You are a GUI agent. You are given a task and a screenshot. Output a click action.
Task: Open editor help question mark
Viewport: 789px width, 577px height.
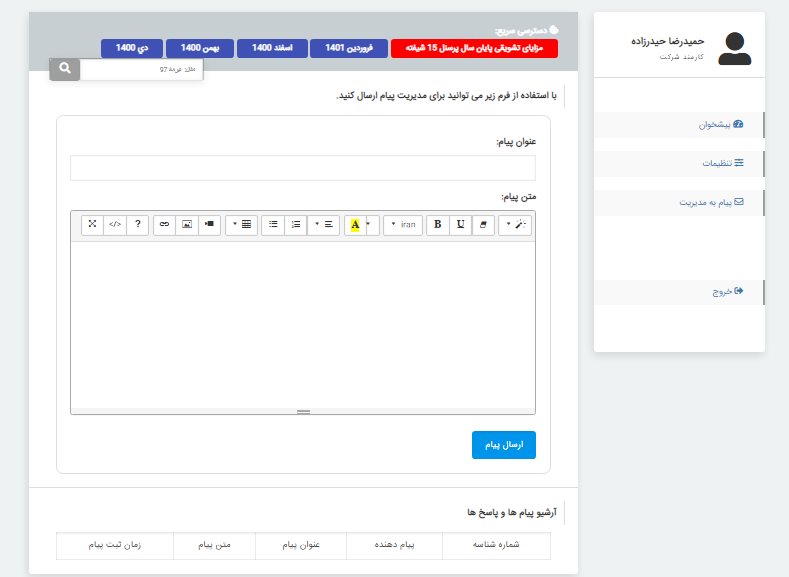(x=137, y=224)
